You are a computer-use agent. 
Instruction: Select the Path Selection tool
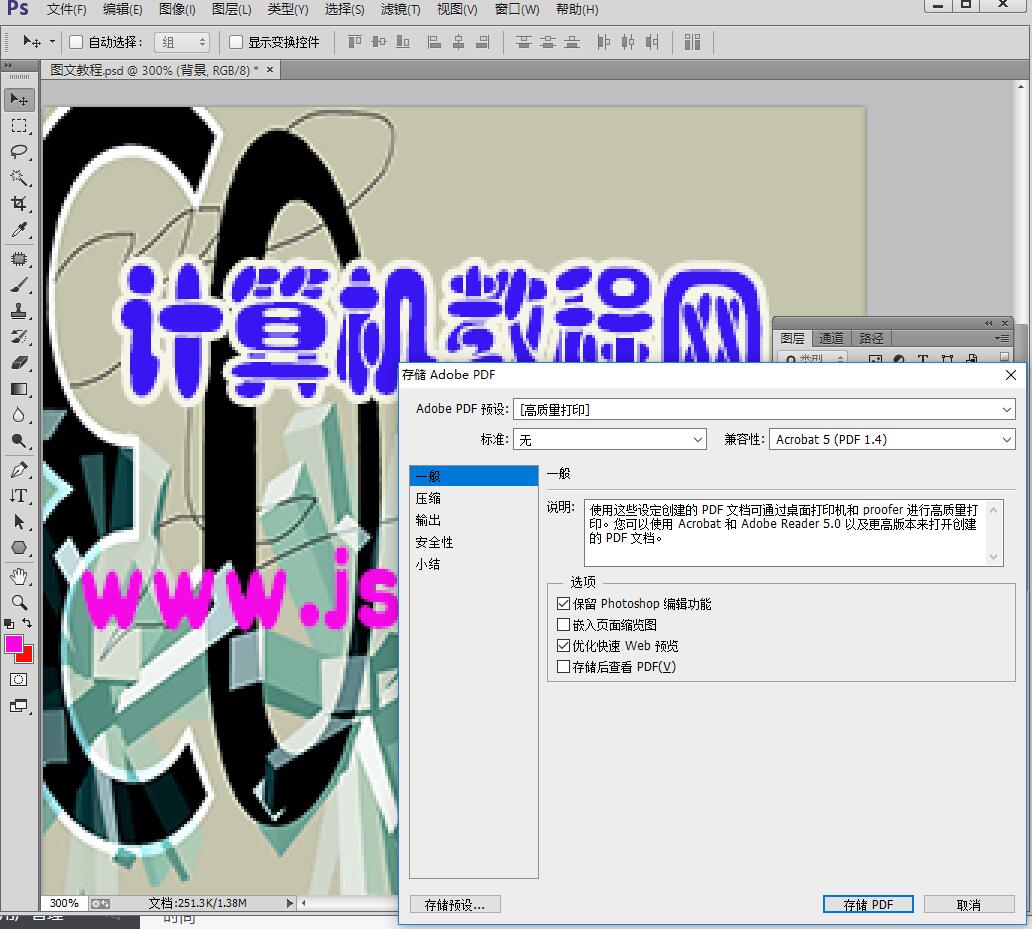pos(19,522)
